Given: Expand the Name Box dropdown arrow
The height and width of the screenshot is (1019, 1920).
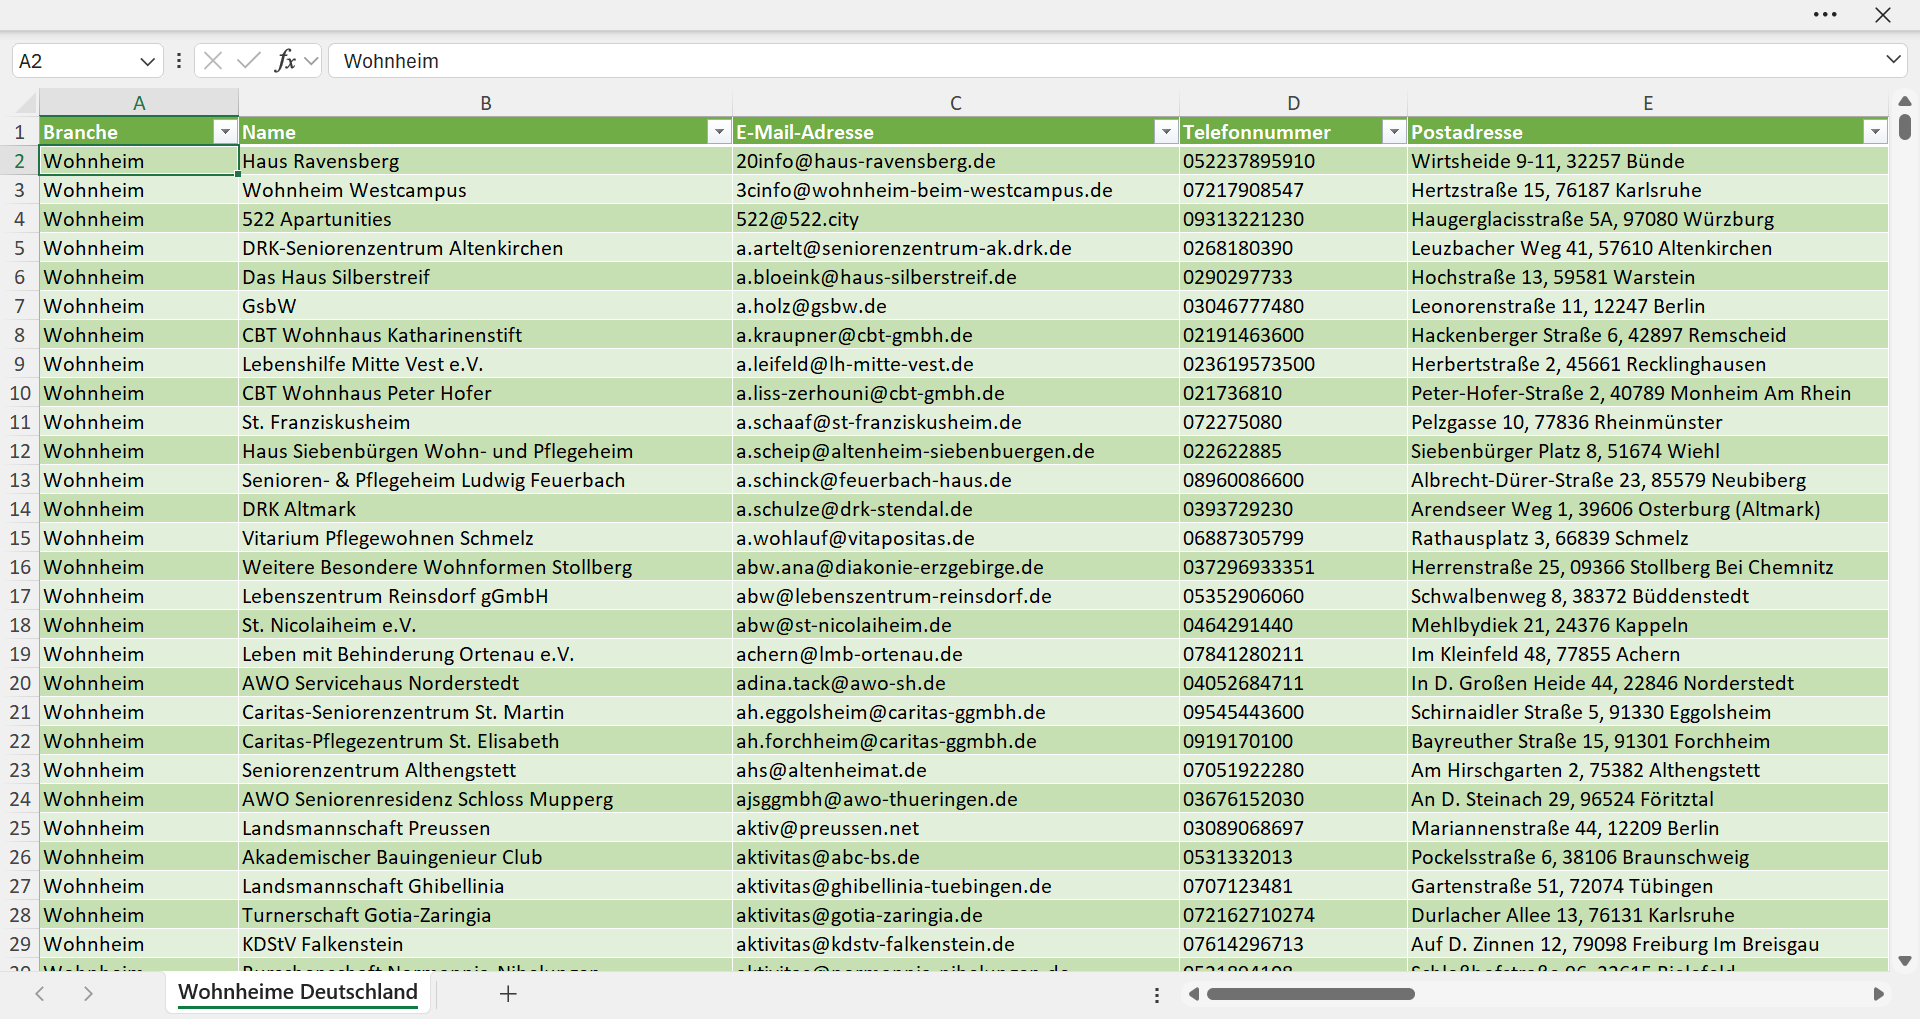Looking at the screenshot, I should click(x=147, y=61).
